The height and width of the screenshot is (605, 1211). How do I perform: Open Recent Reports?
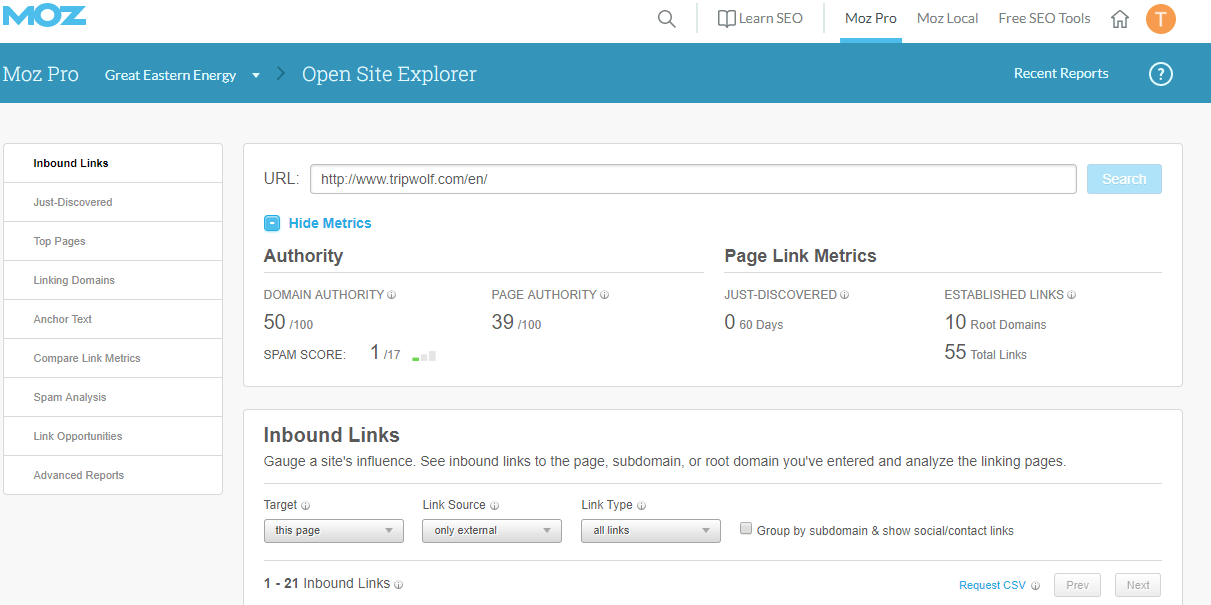click(x=1061, y=73)
